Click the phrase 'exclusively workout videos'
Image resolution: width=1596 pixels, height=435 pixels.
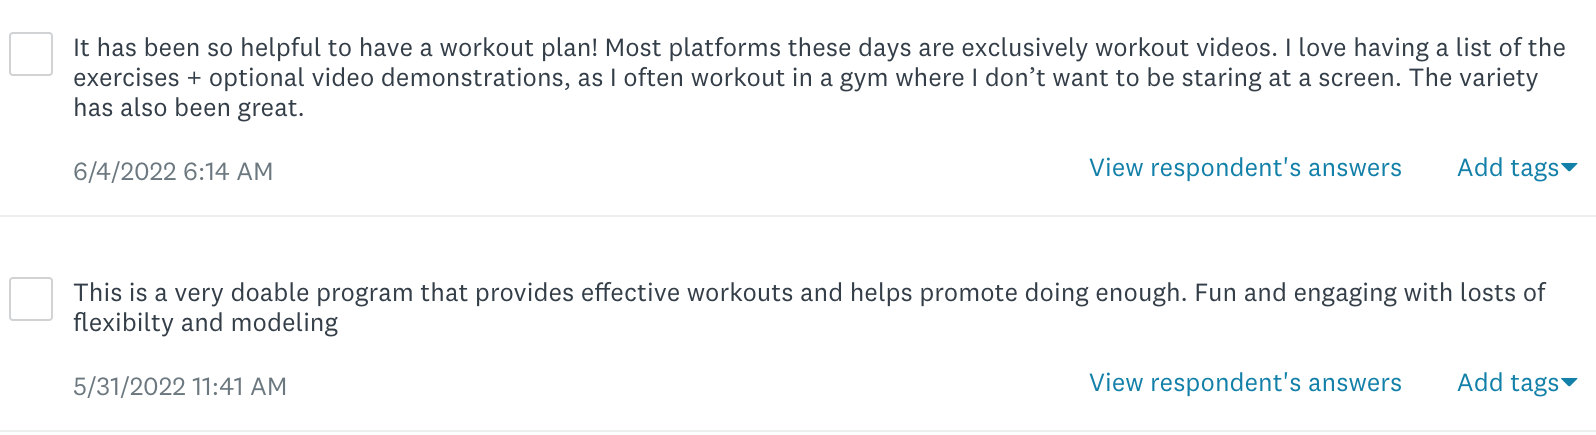tap(1115, 48)
